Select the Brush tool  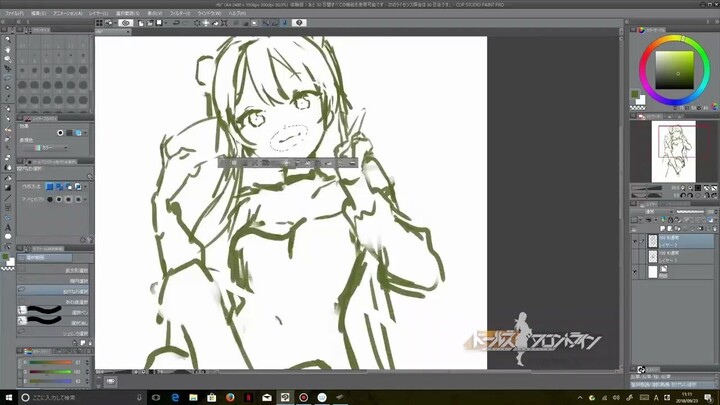click(8, 129)
